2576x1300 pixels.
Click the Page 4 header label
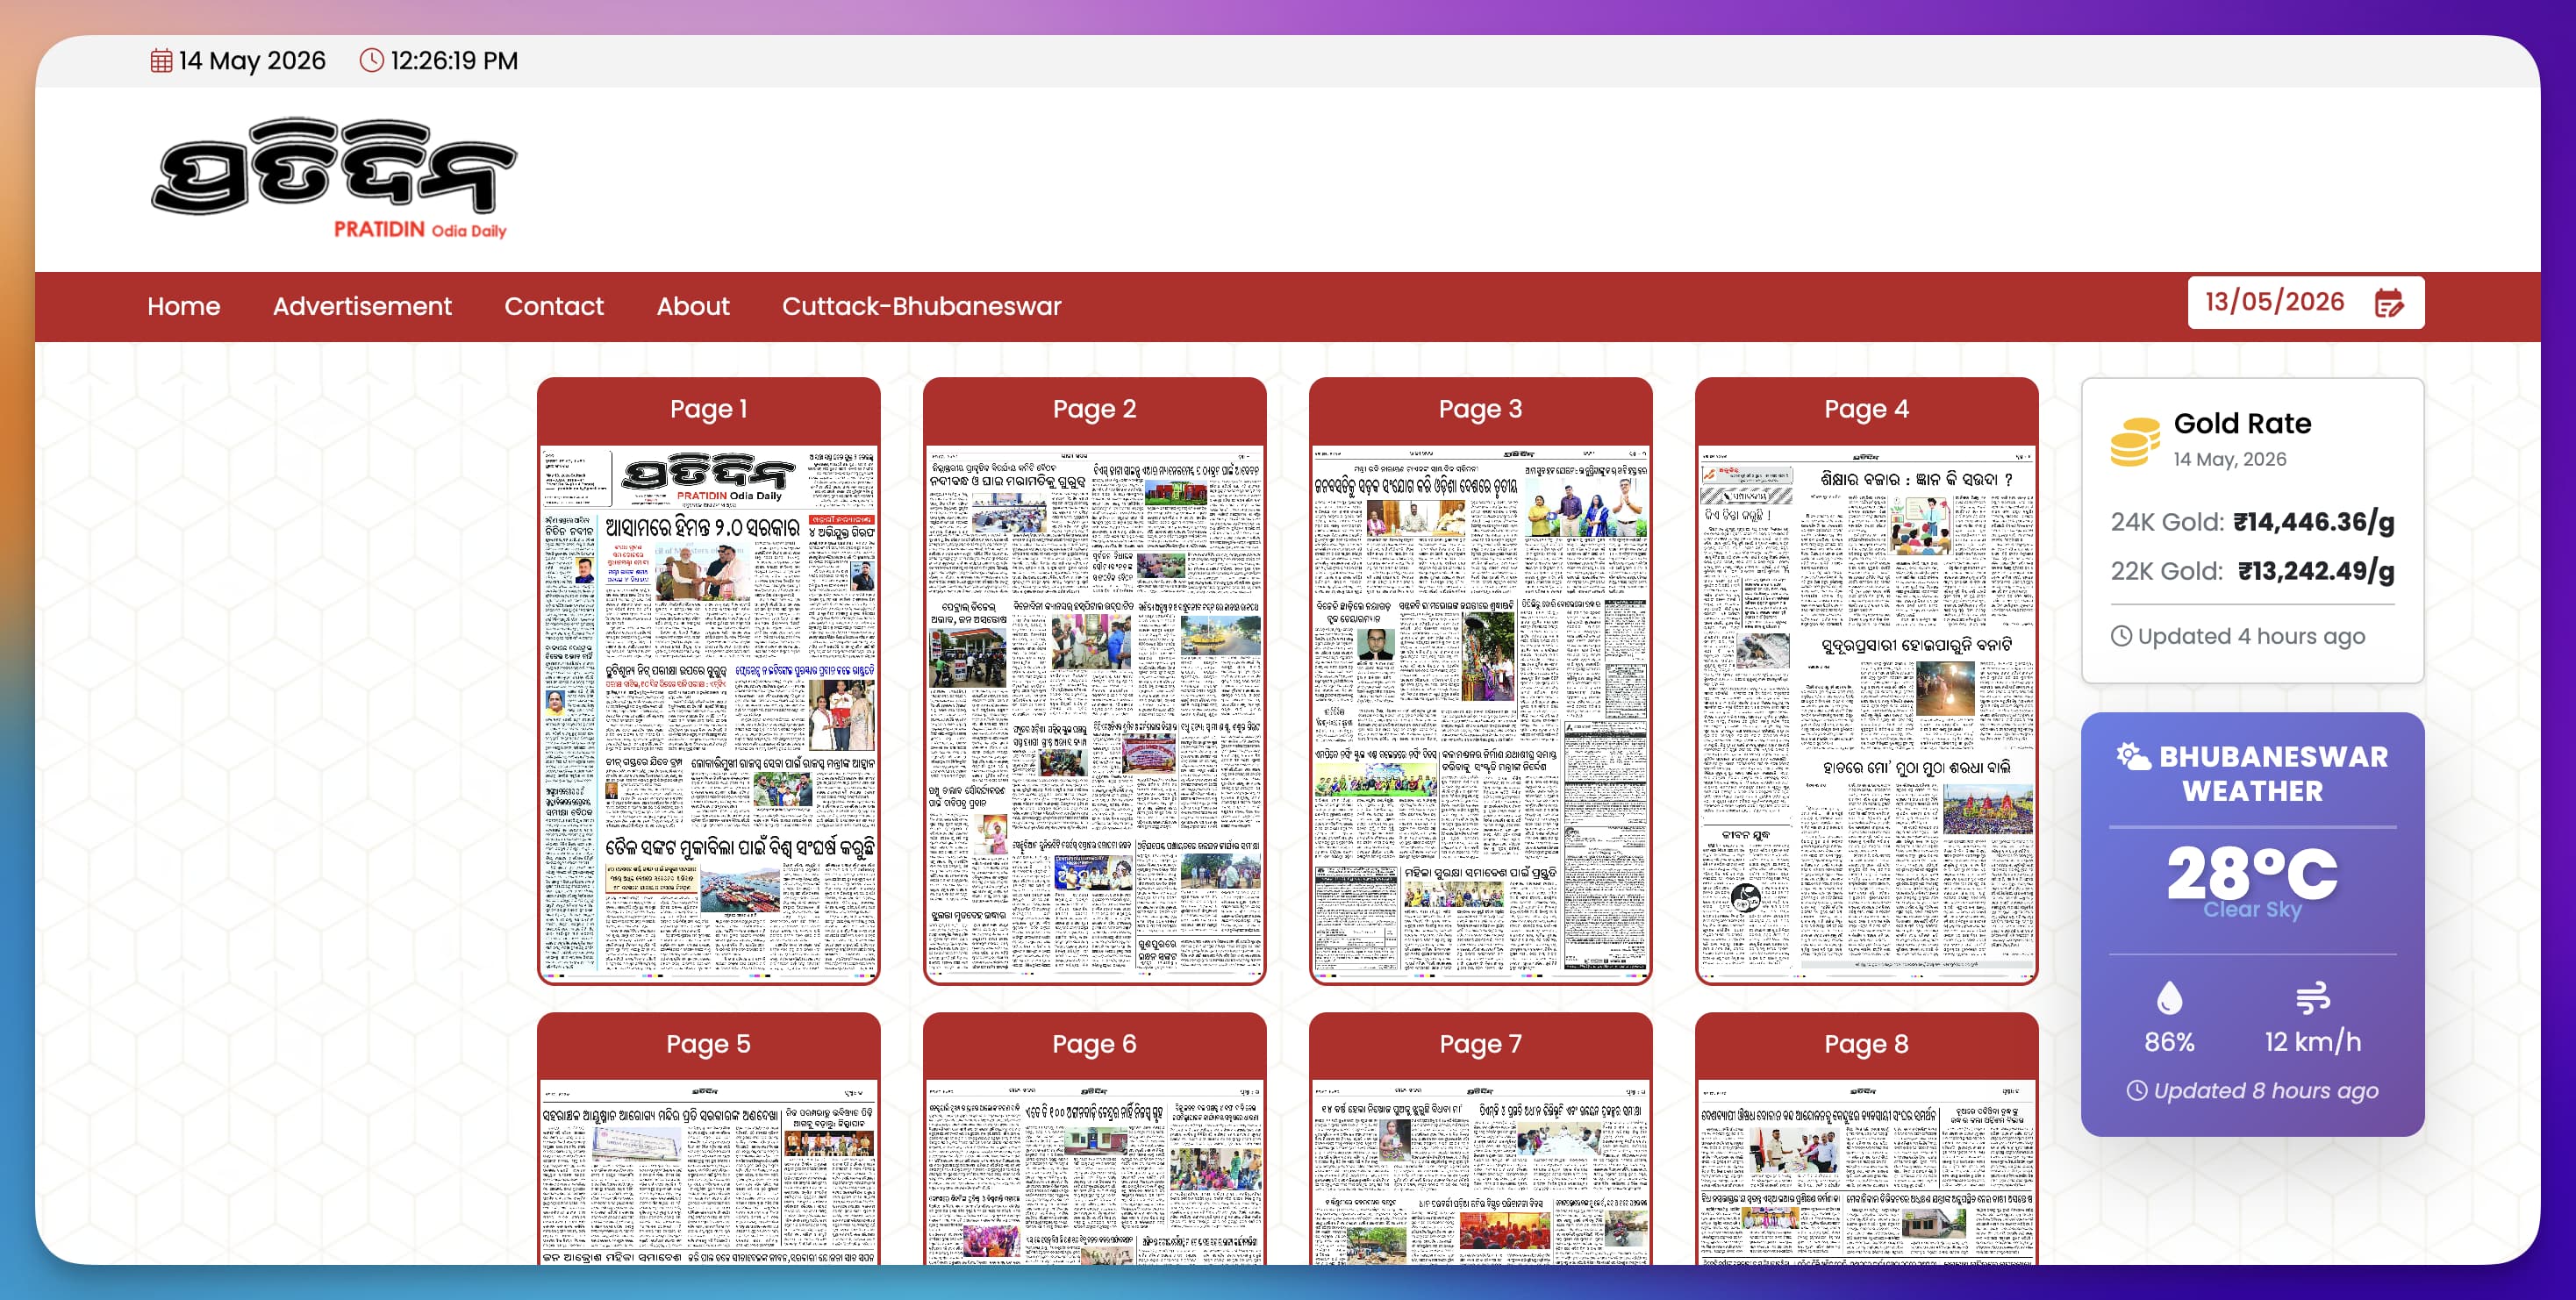point(1867,409)
